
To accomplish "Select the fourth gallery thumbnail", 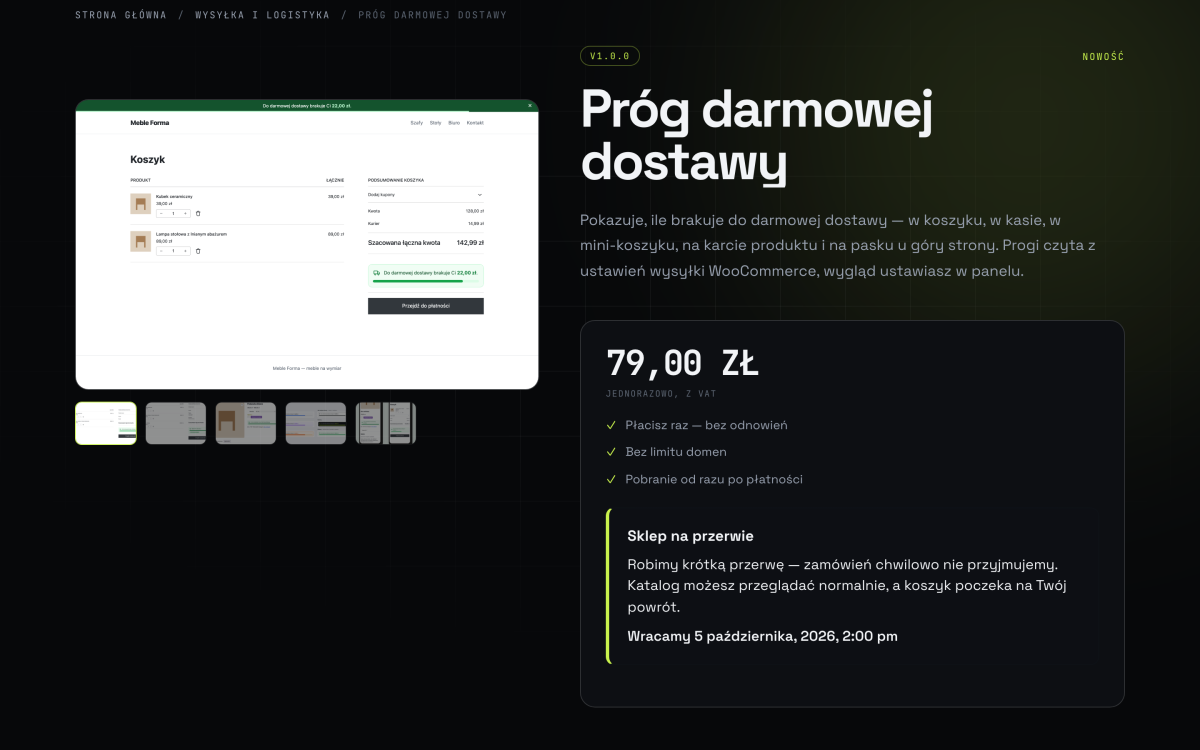I will pyautogui.click(x=316, y=423).
